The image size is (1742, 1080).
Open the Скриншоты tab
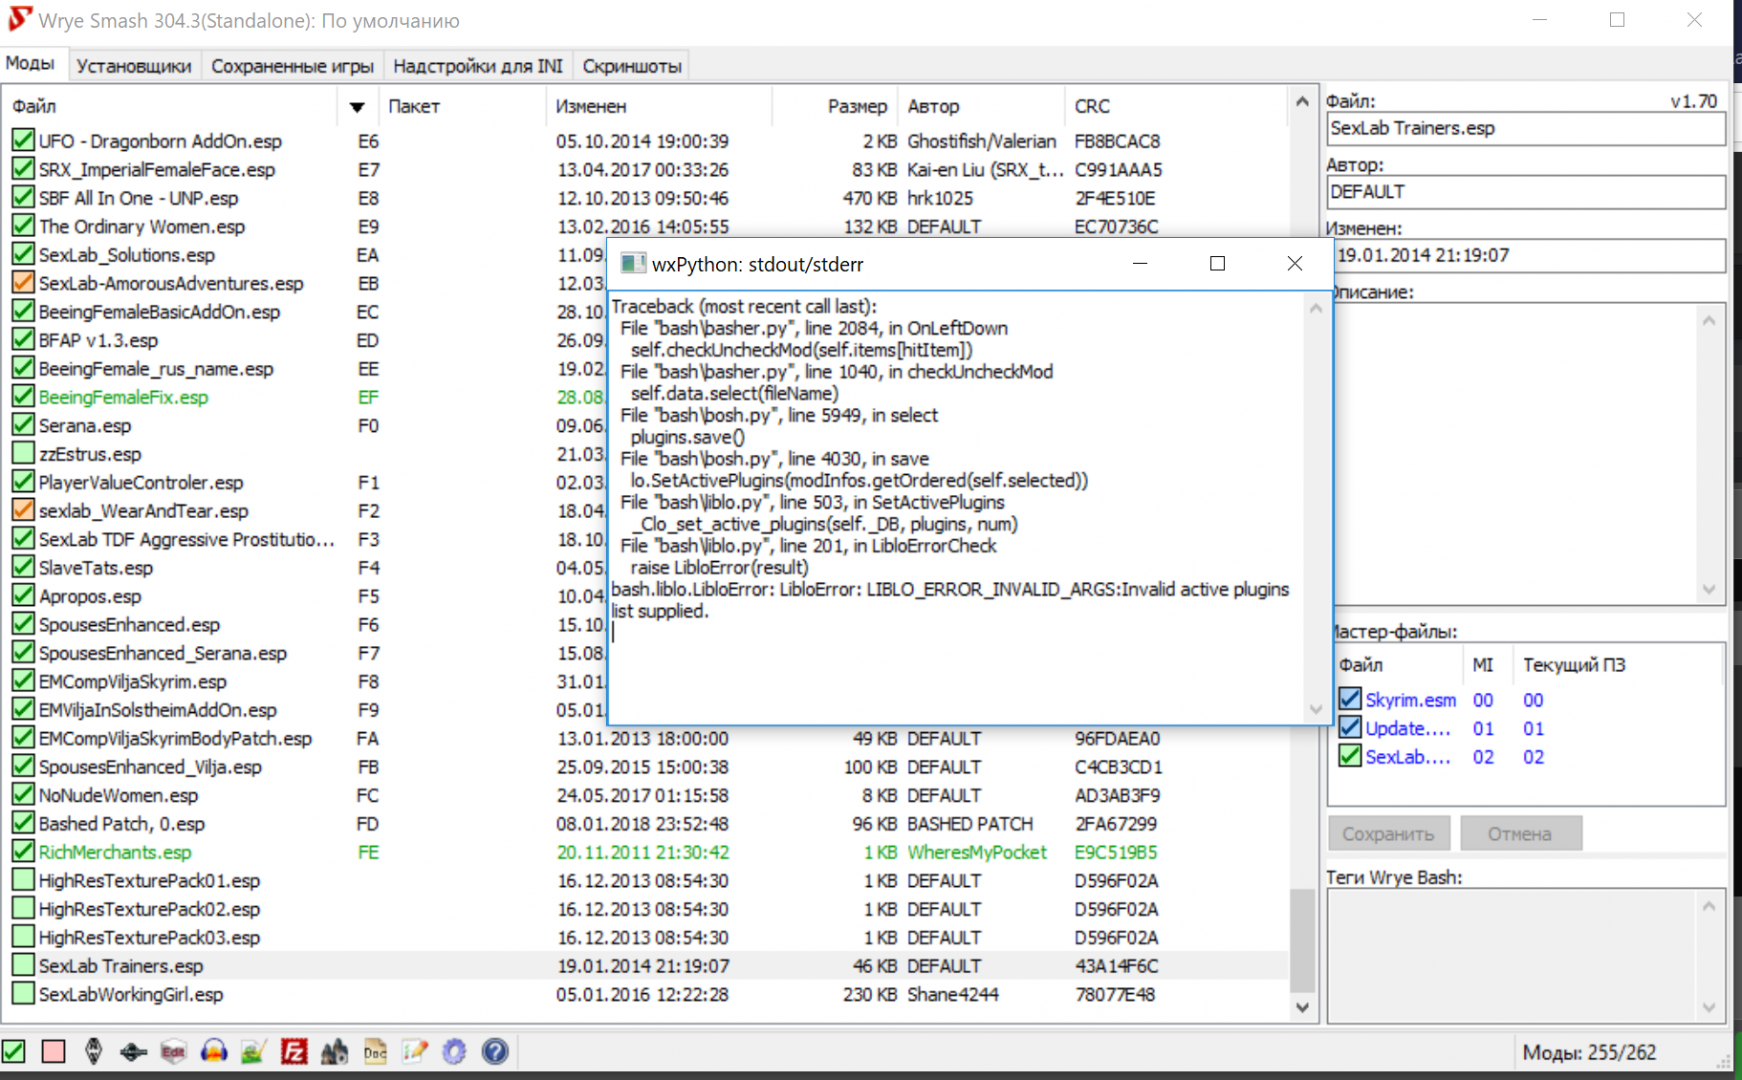(x=631, y=66)
